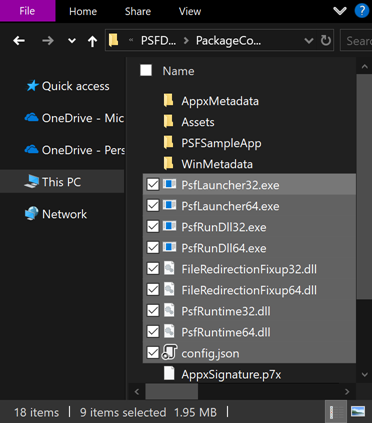Screen dimensions: 372x423
Task: Click PSFD... breadcrumb in address bar
Action: pyautogui.click(x=158, y=41)
